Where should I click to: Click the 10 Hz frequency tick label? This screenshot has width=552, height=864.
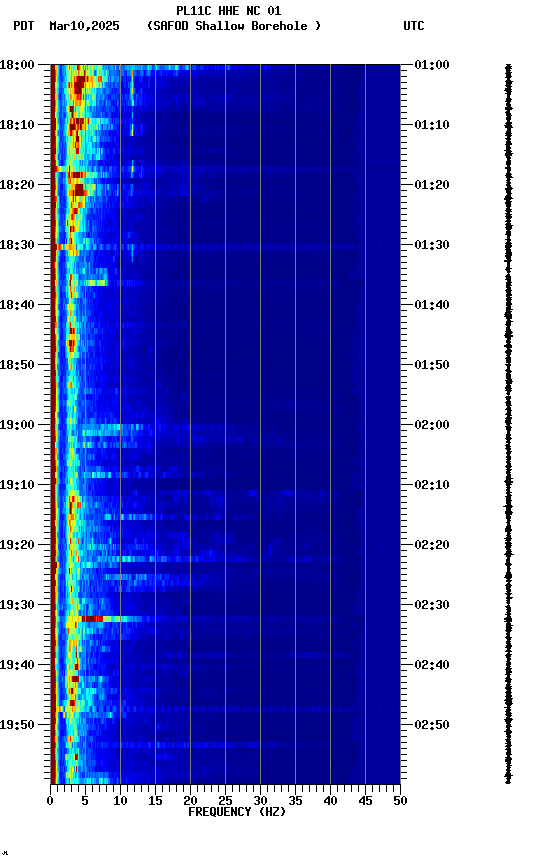120,801
